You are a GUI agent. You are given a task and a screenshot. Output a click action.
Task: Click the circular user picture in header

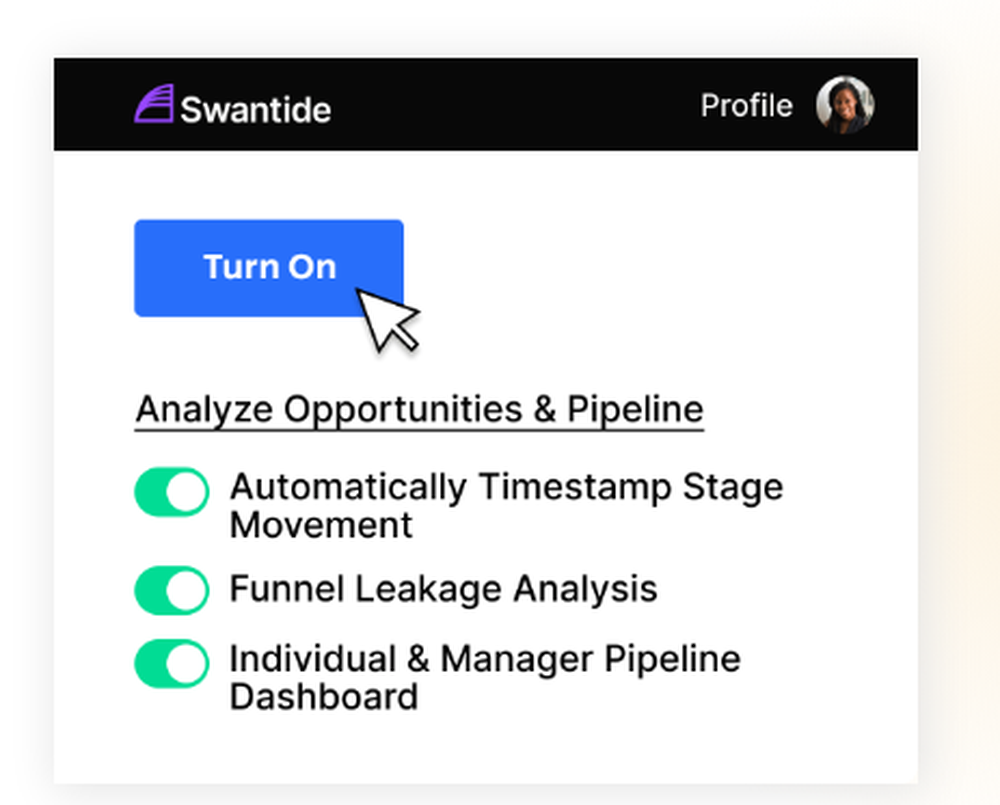[x=845, y=103]
